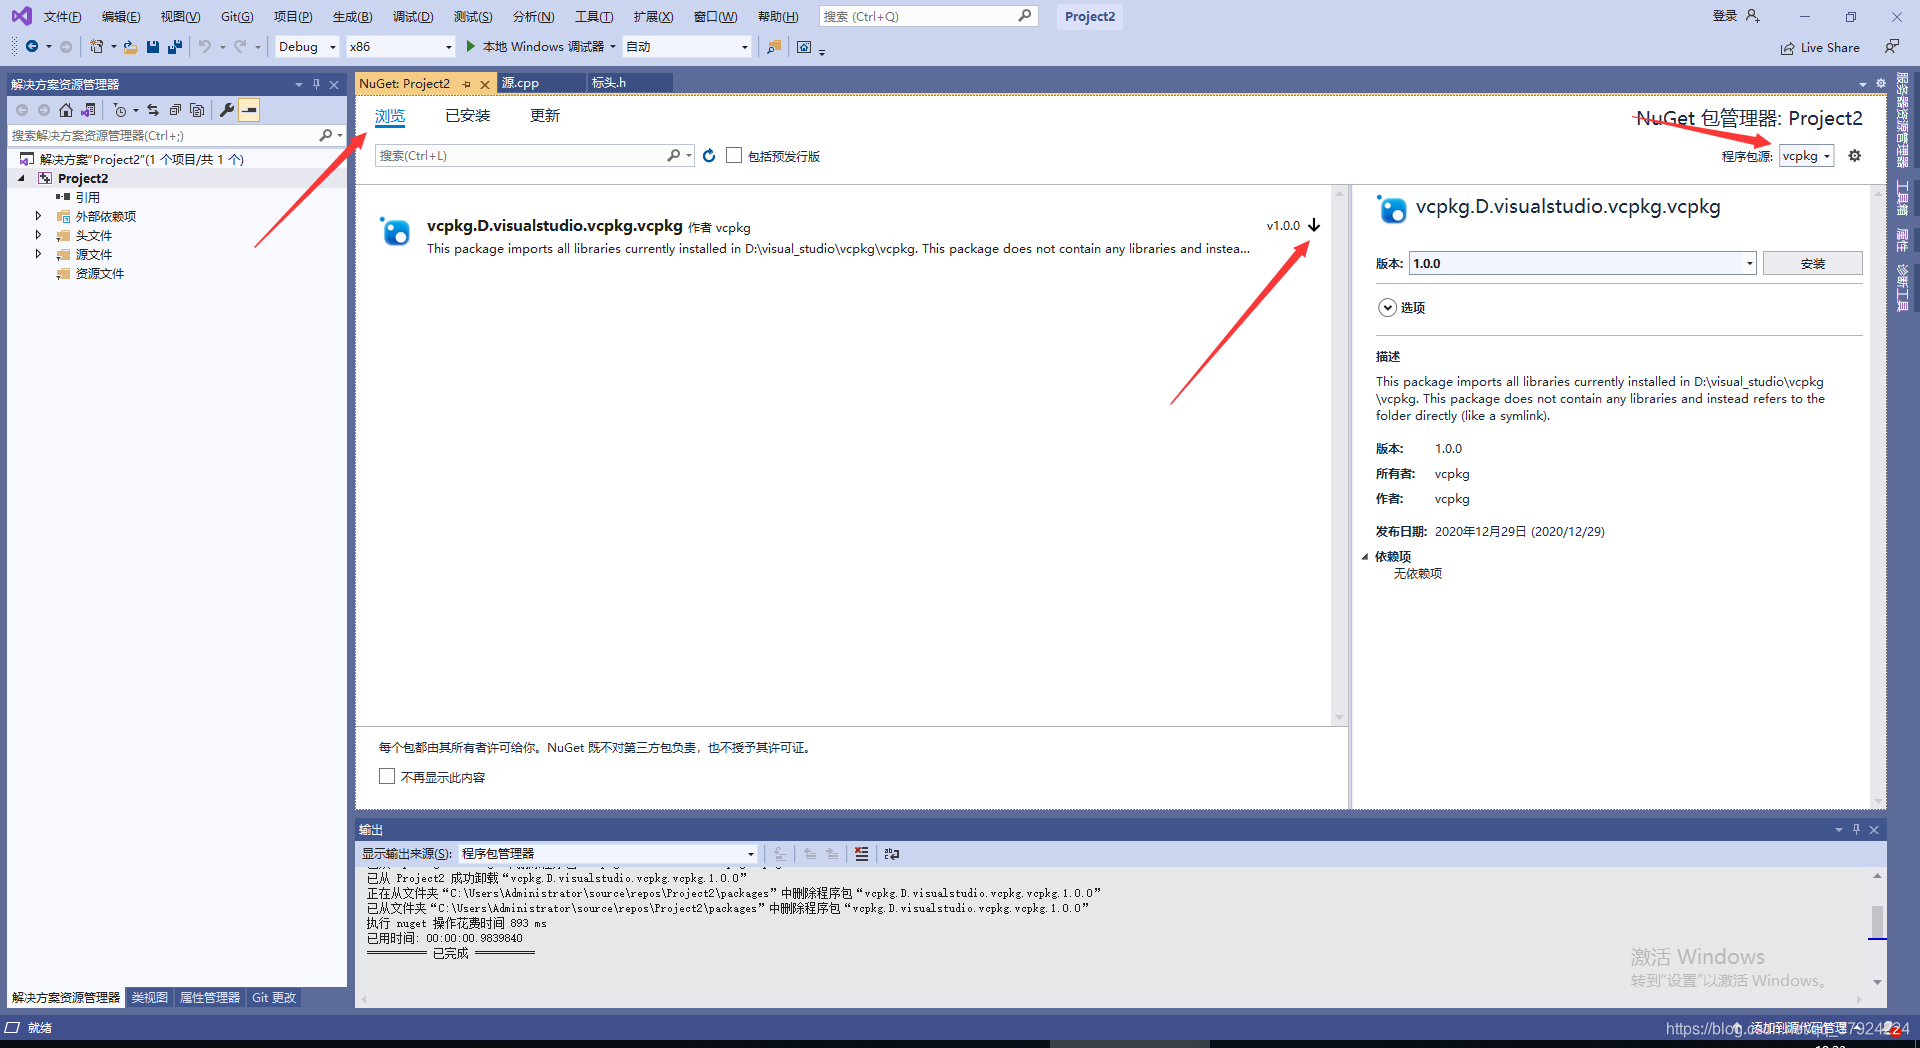Pin the Solution Explorer panel
The width and height of the screenshot is (1920, 1048).
click(x=316, y=84)
